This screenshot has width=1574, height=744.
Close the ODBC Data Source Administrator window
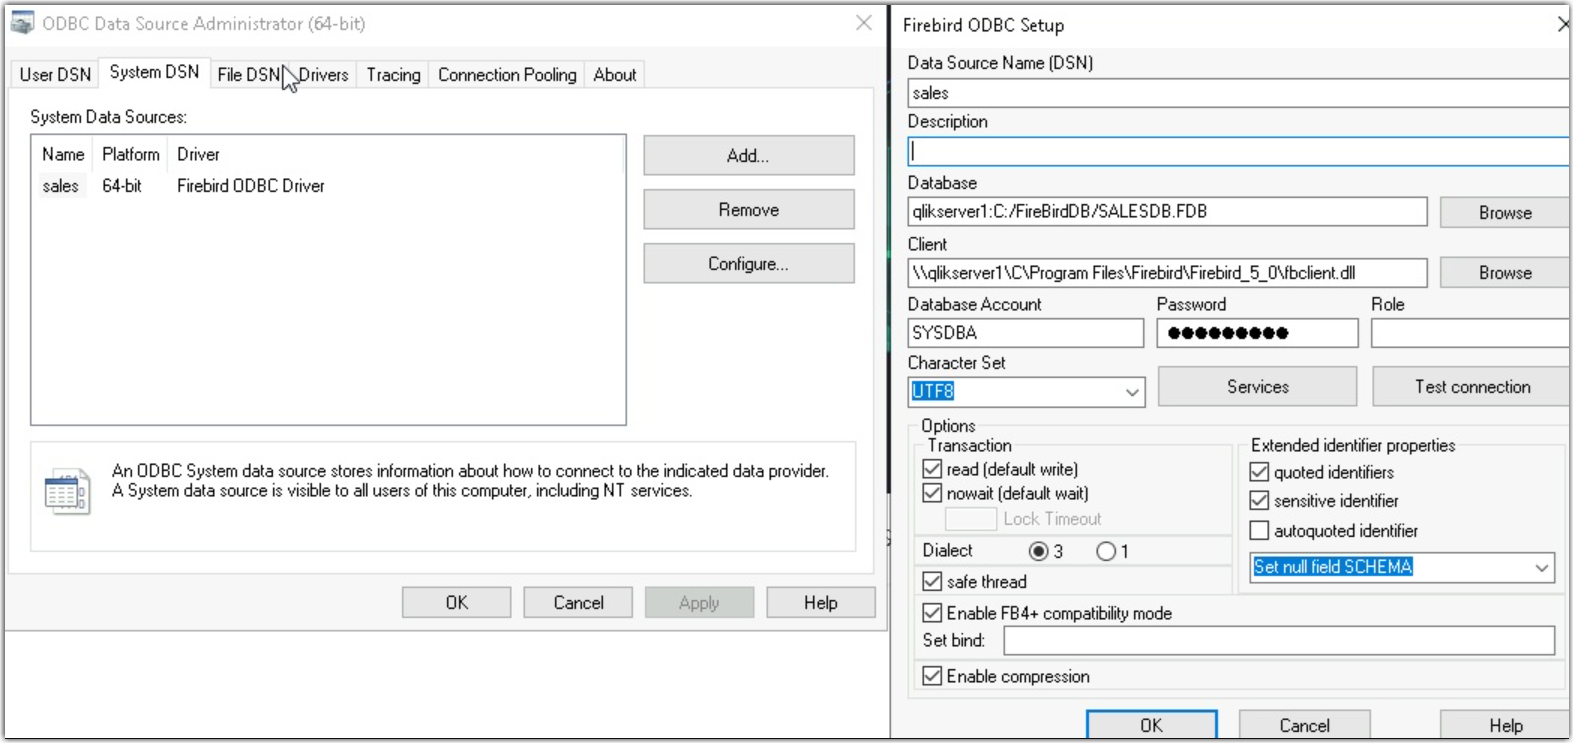pyautogui.click(x=864, y=23)
